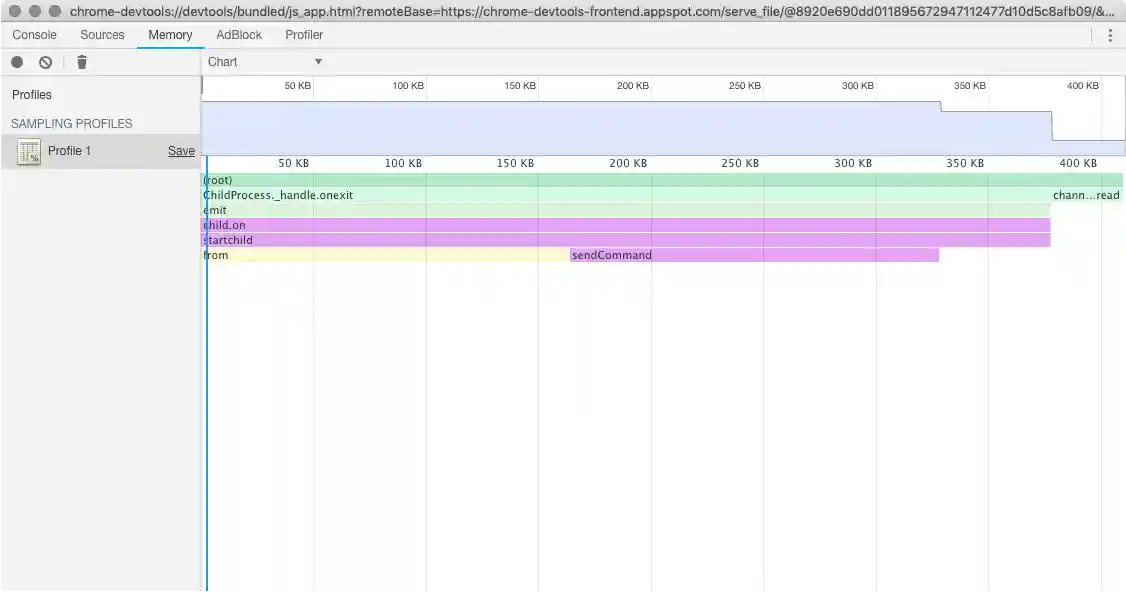The image size is (1126, 592).
Task: Clear all profiles with the clear icon
Action: click(43, 61)
